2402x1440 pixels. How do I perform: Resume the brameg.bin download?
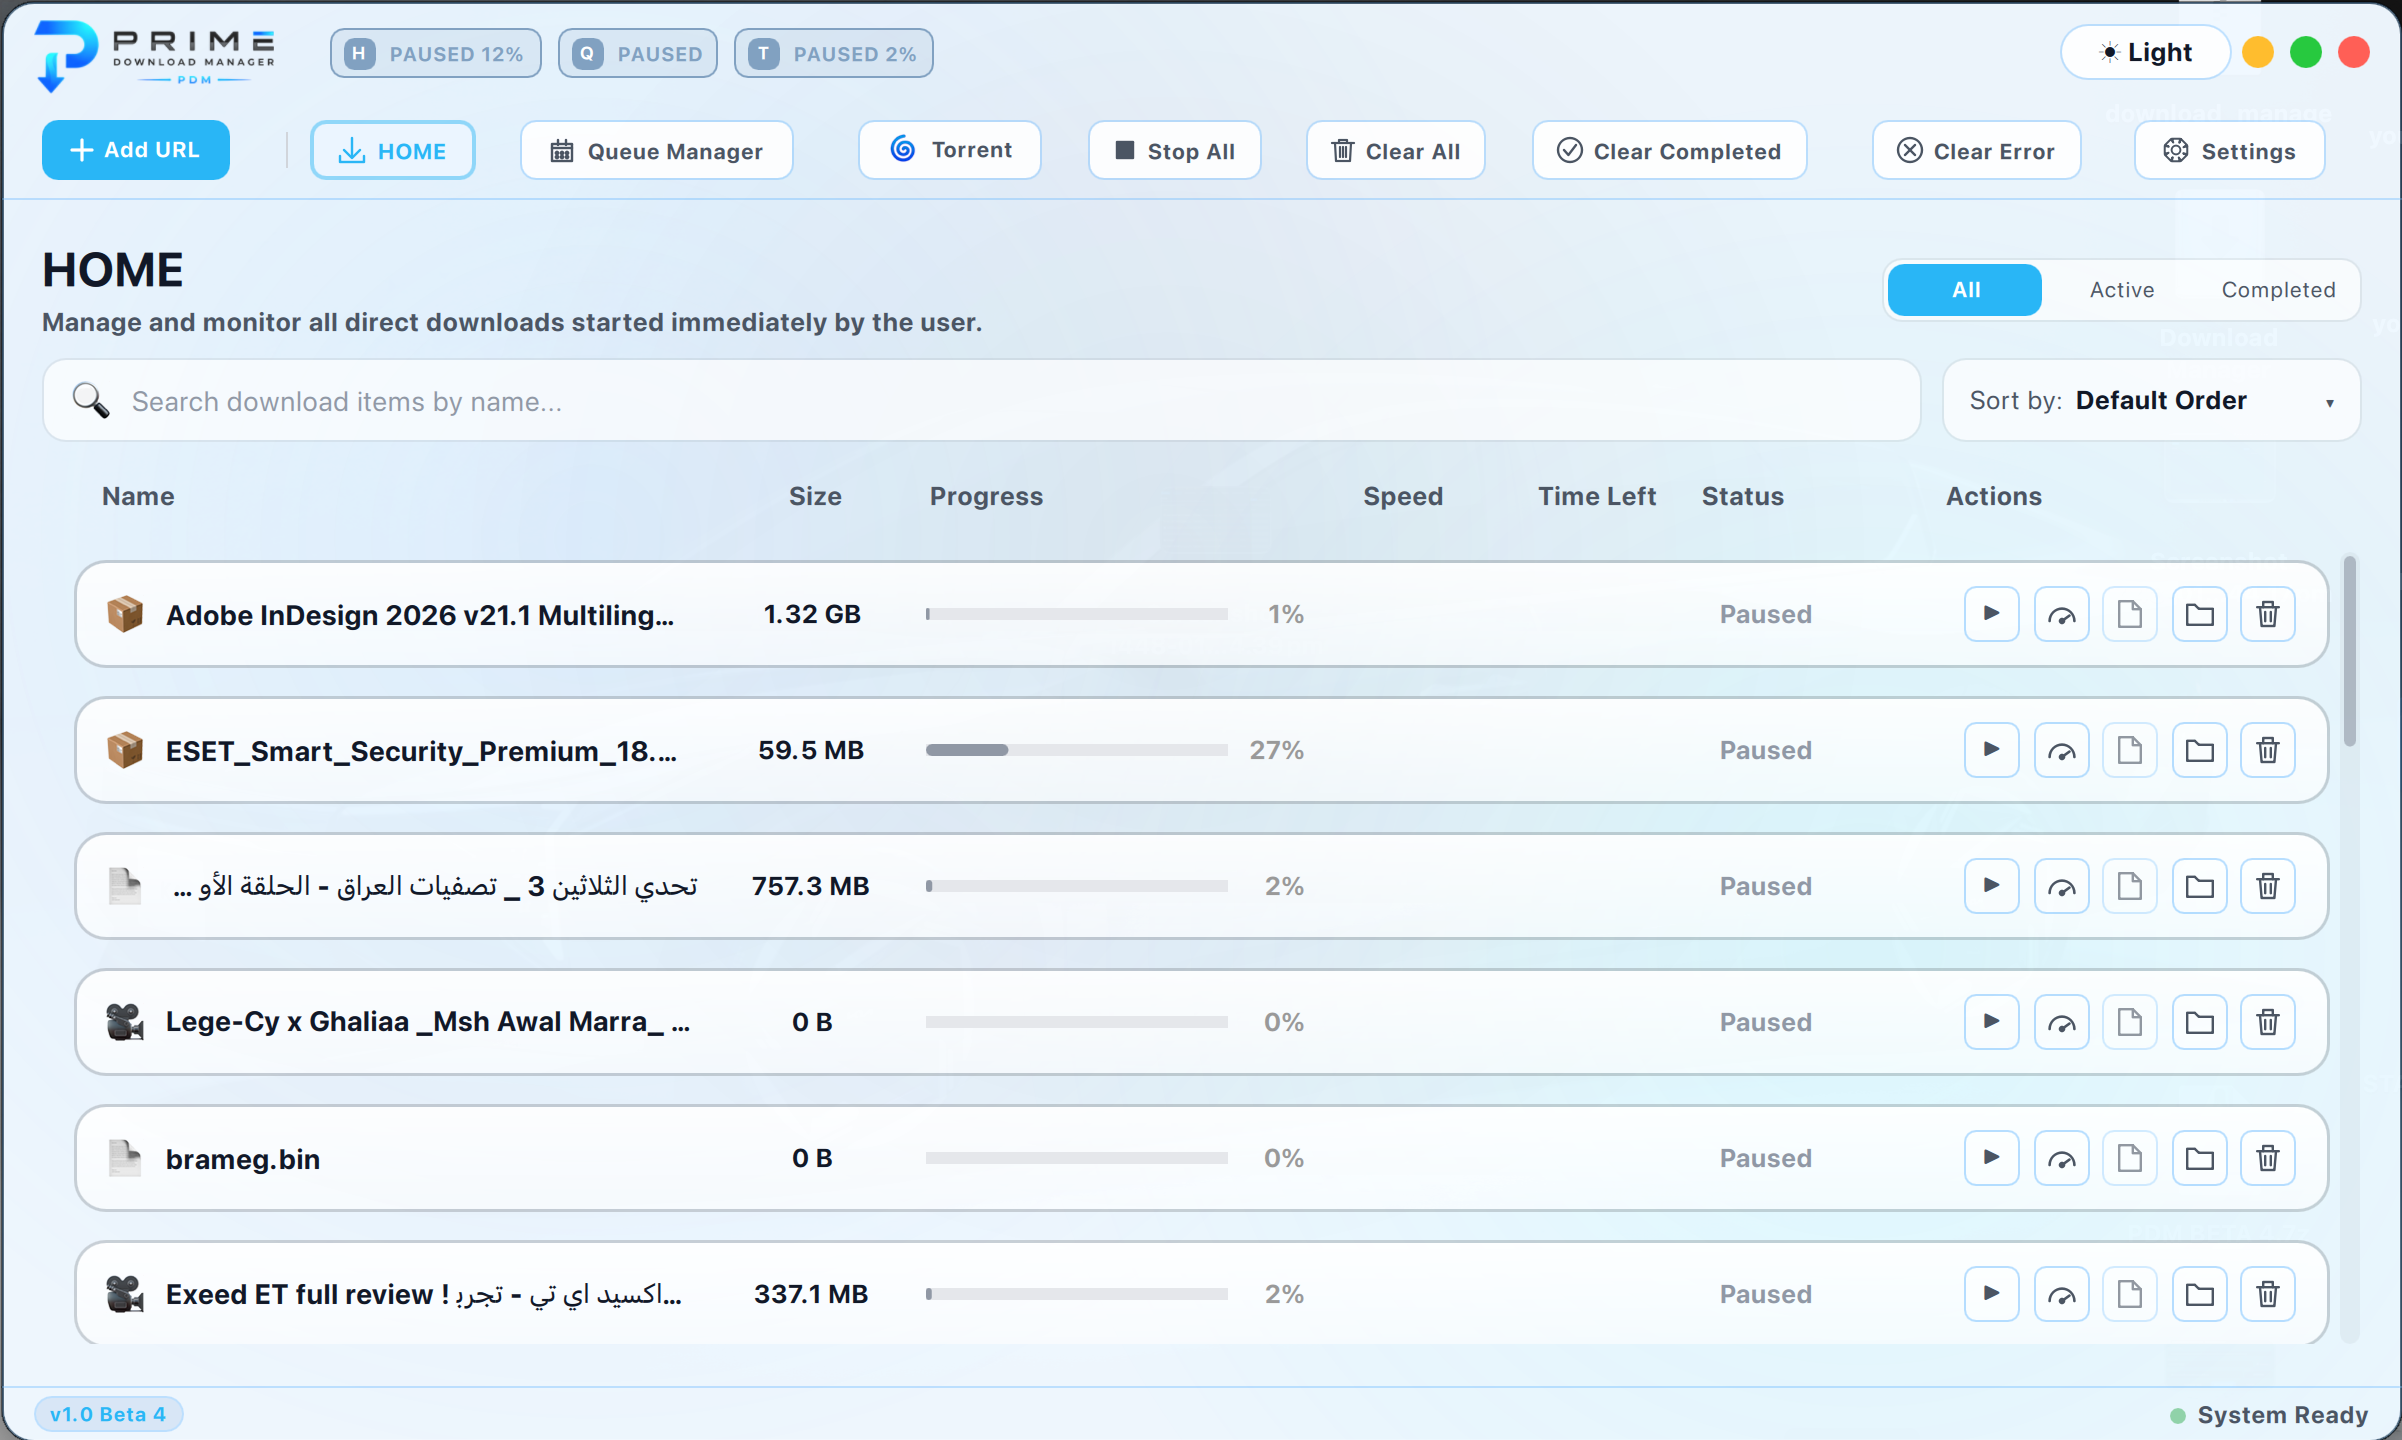(x=1991, y=1158)
